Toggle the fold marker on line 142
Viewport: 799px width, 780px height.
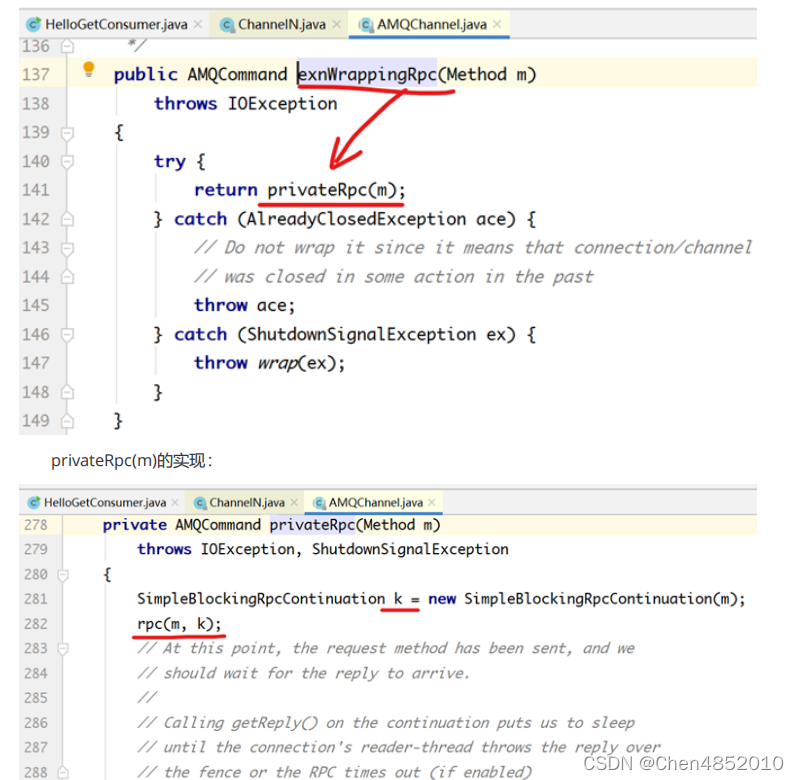pyautogui.click(x=67, y=219)
